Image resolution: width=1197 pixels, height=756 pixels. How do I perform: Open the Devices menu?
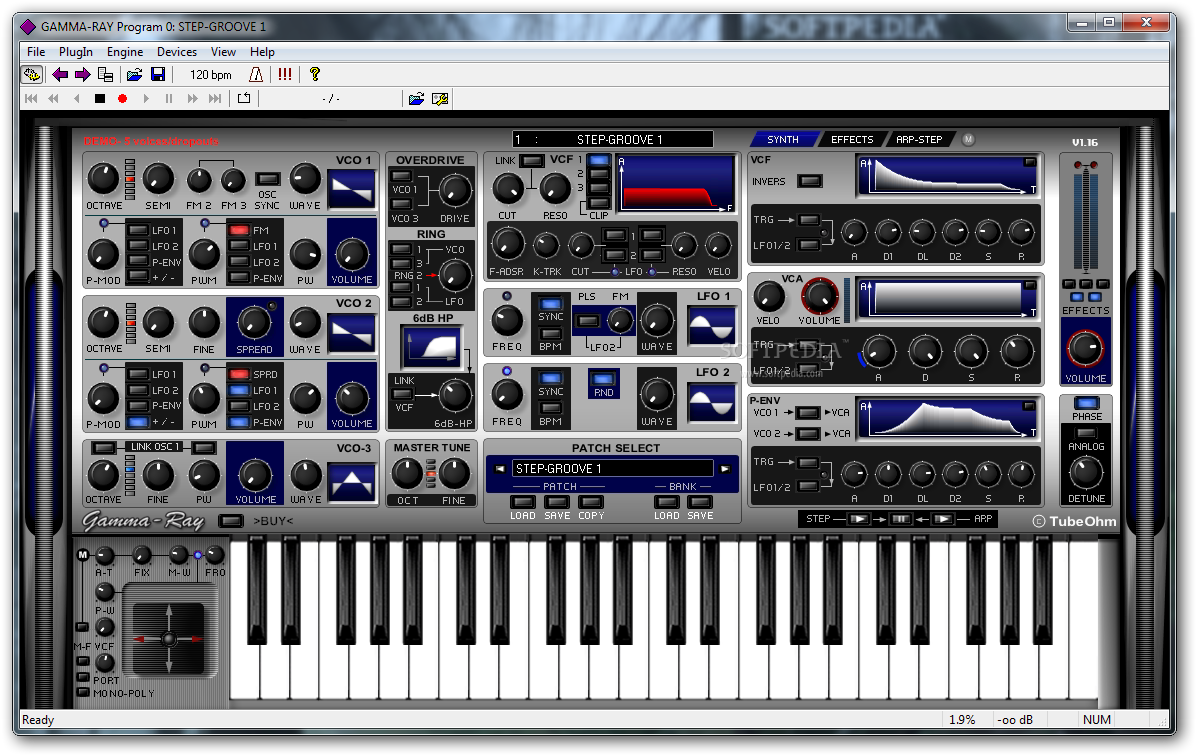[176, 52]
